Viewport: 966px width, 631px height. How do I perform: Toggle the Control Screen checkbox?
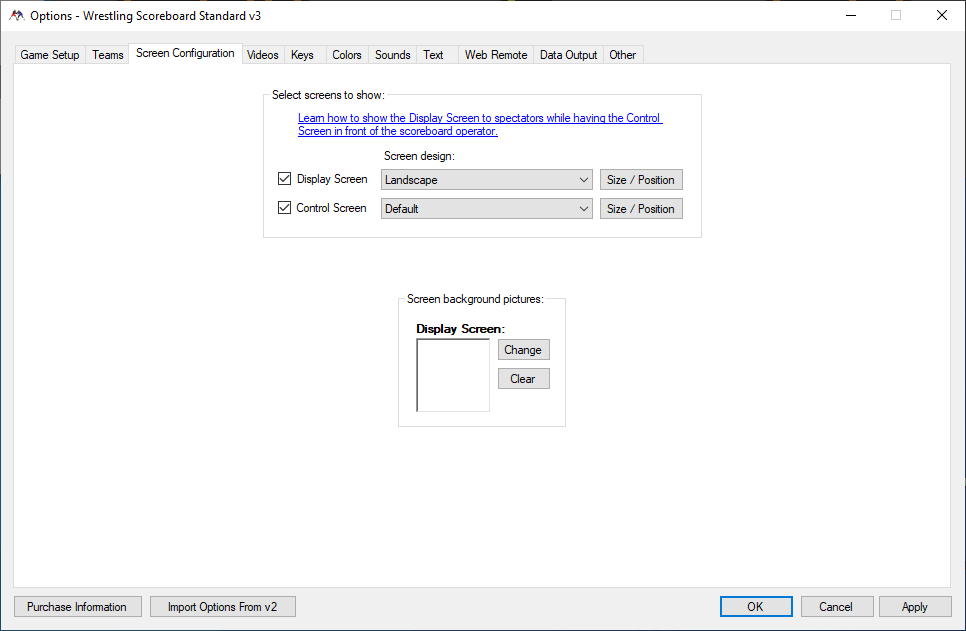pyautogui.click(x=285, y=208)
